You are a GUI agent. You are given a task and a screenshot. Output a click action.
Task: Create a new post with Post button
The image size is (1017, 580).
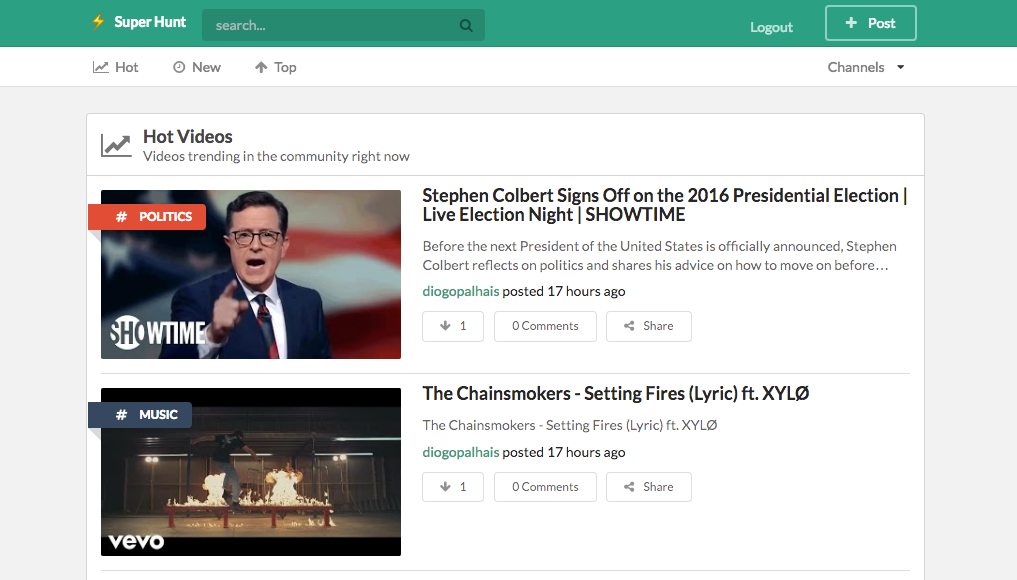click(x=870, y=23)
